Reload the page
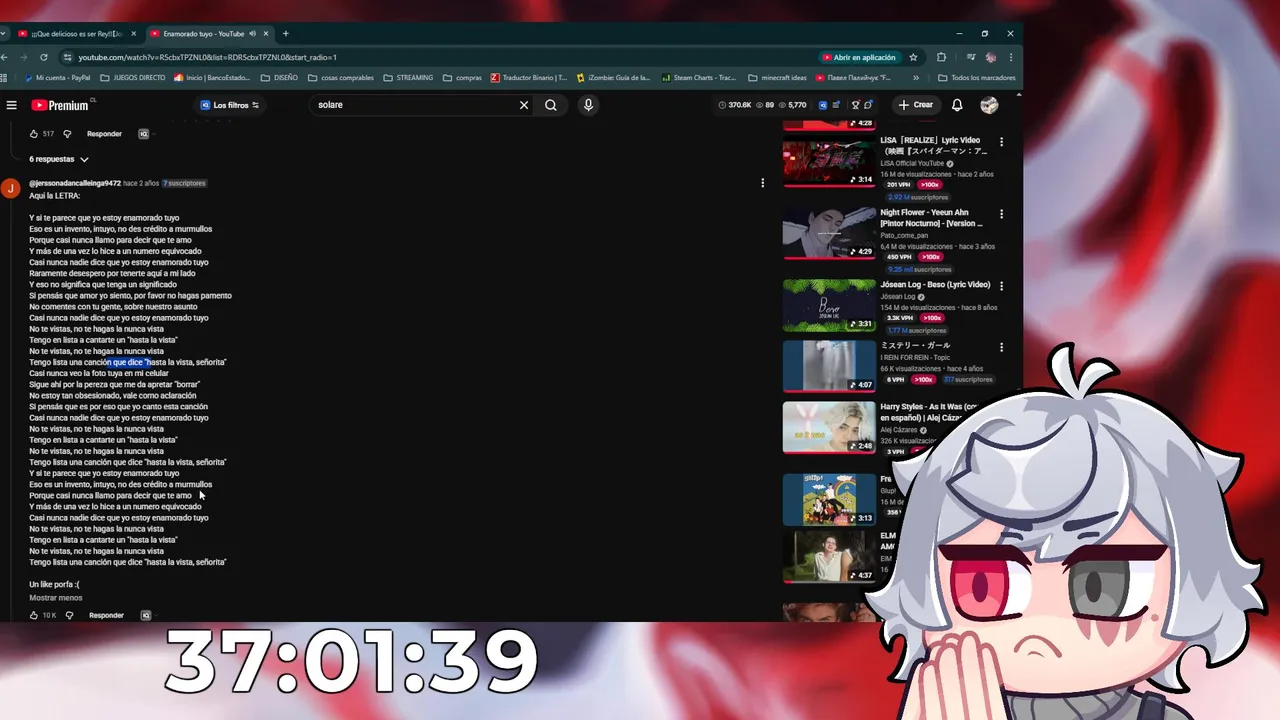 tap(43, 57)
